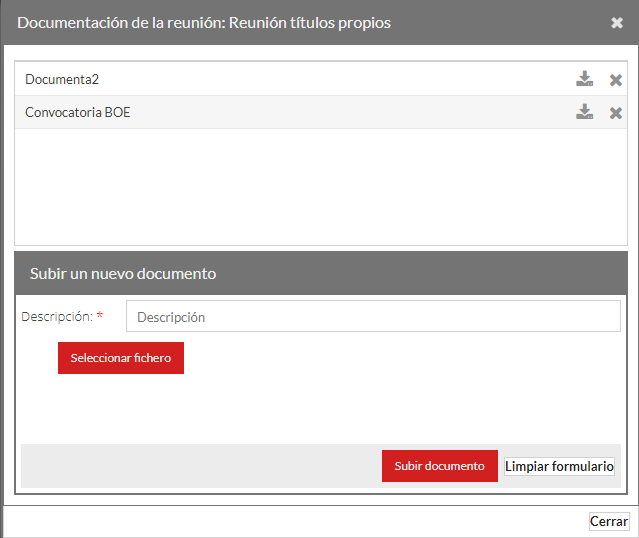Select the Convocatoria BOE row text
Viewport: 639px width, 538px height.
(x=78, y=112)
